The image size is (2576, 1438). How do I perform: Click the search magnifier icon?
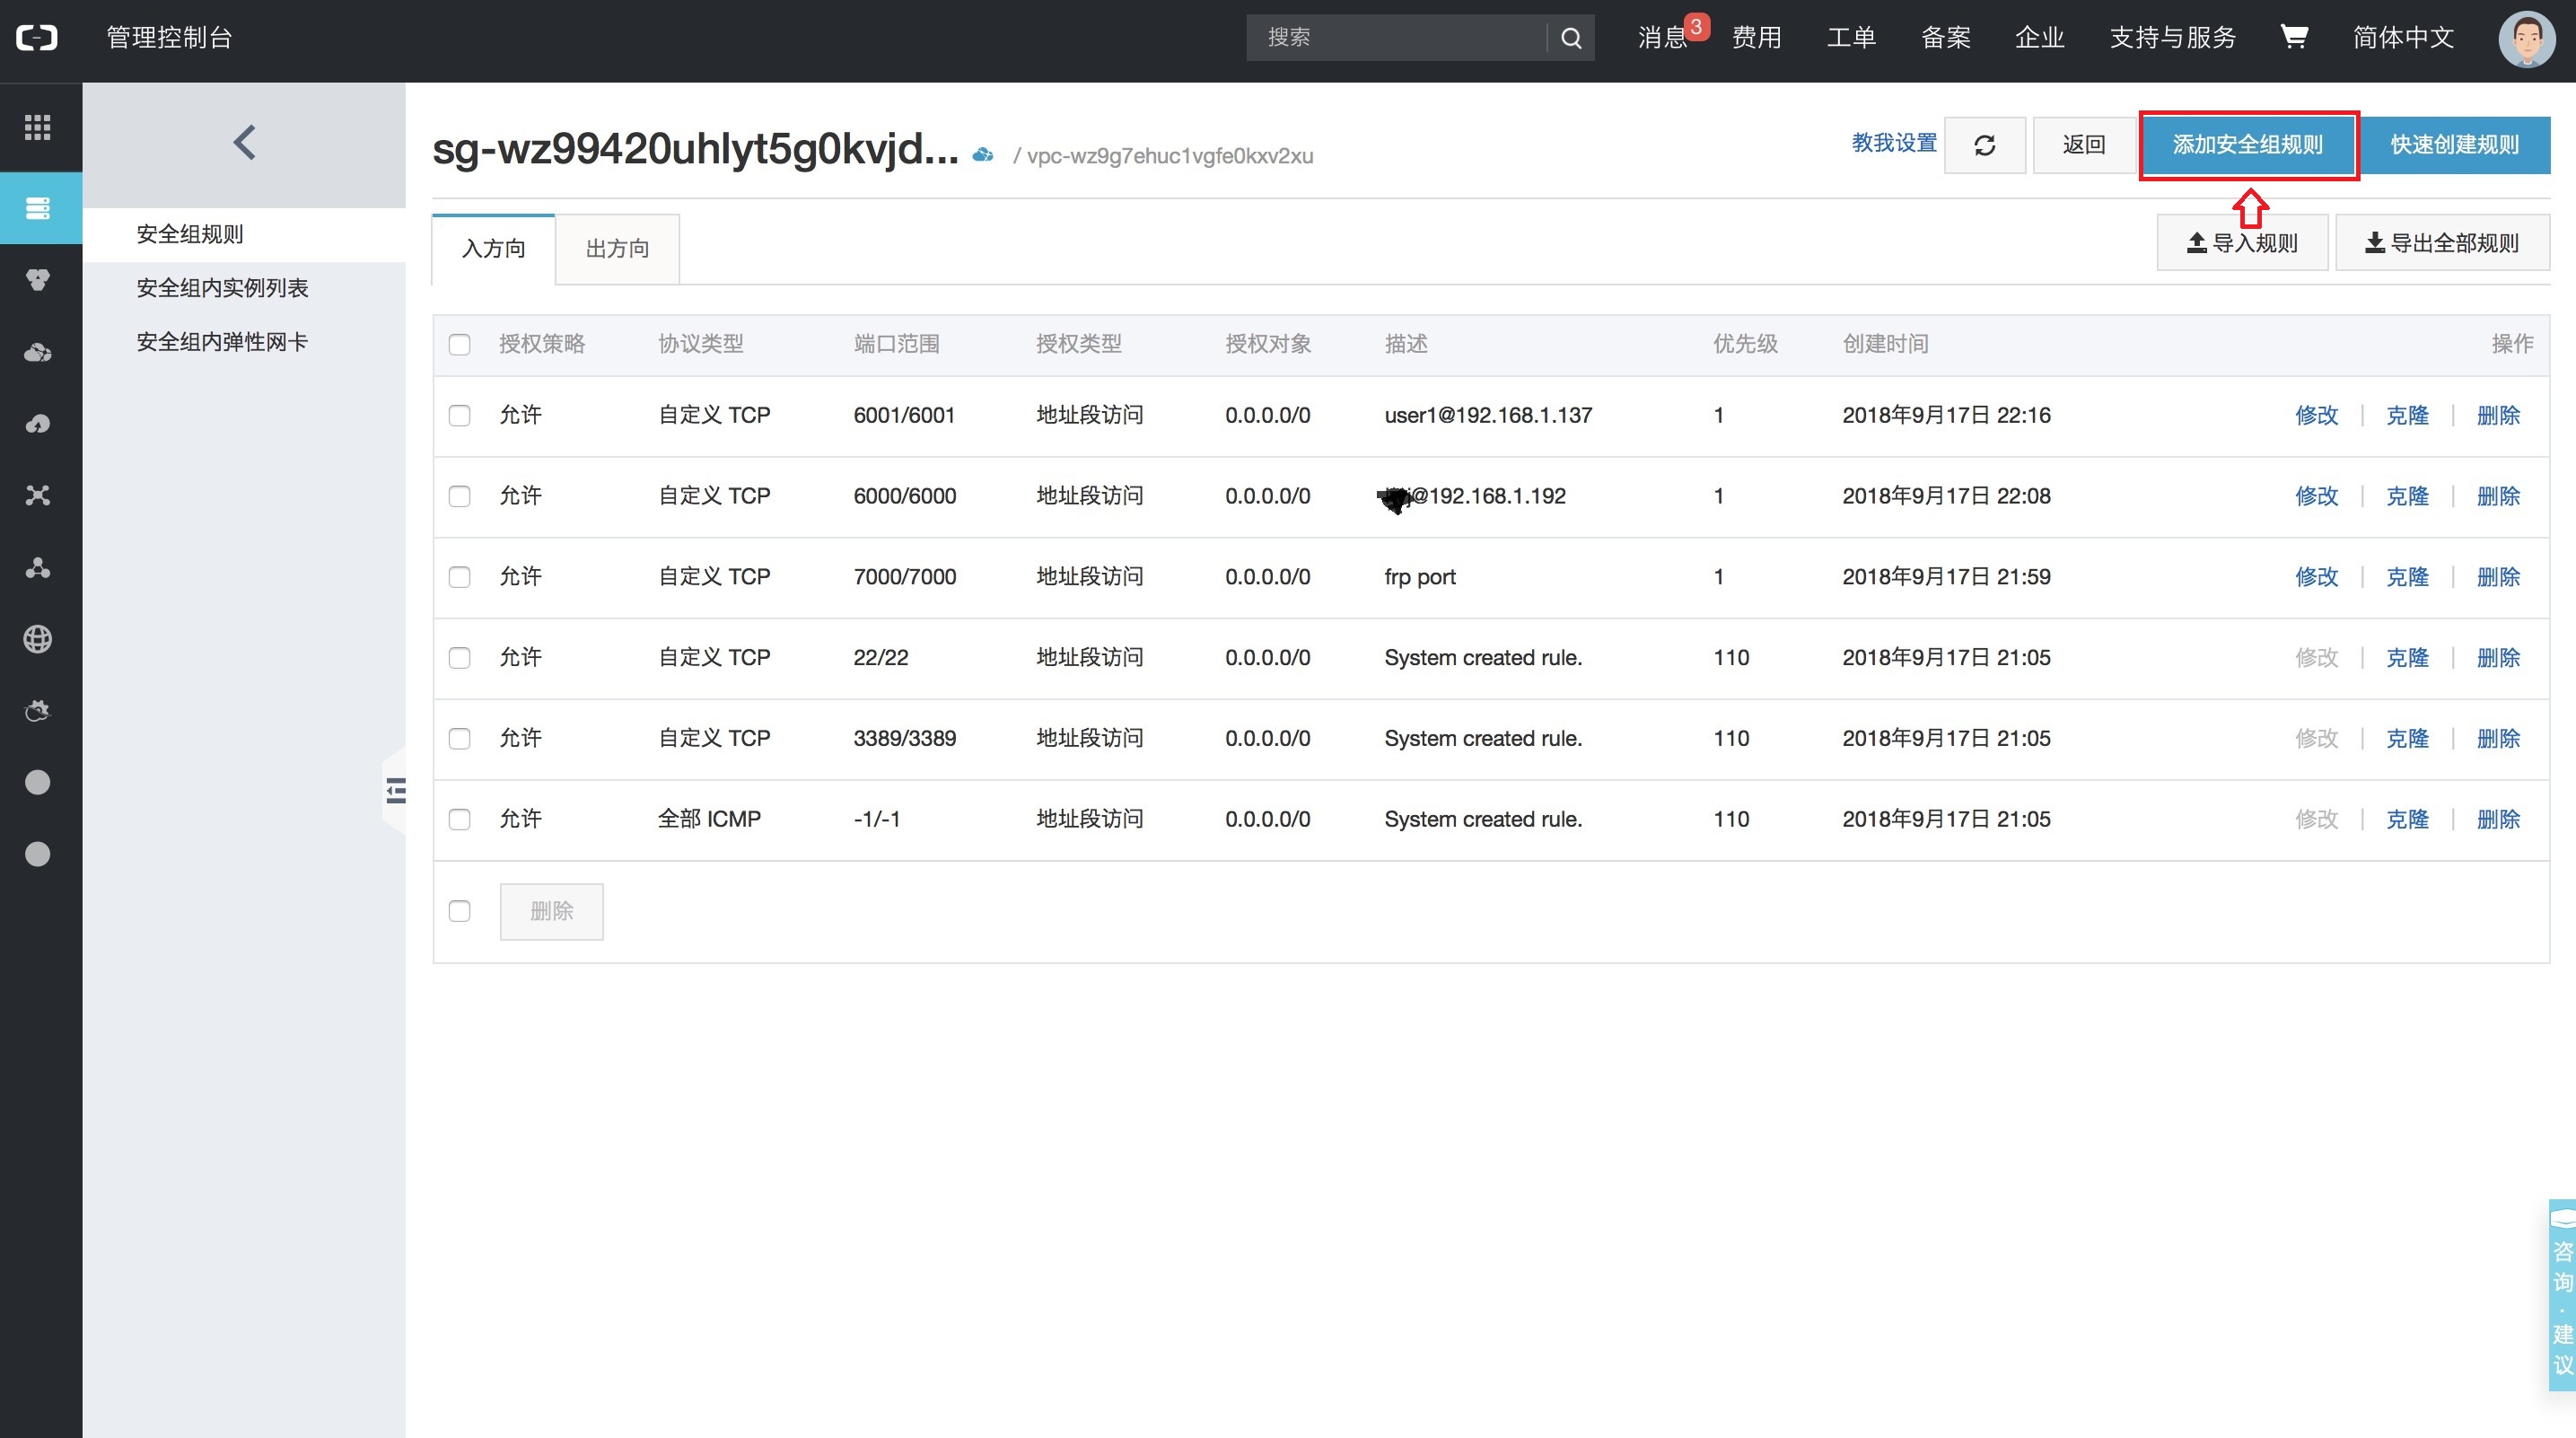point(1571,38)
